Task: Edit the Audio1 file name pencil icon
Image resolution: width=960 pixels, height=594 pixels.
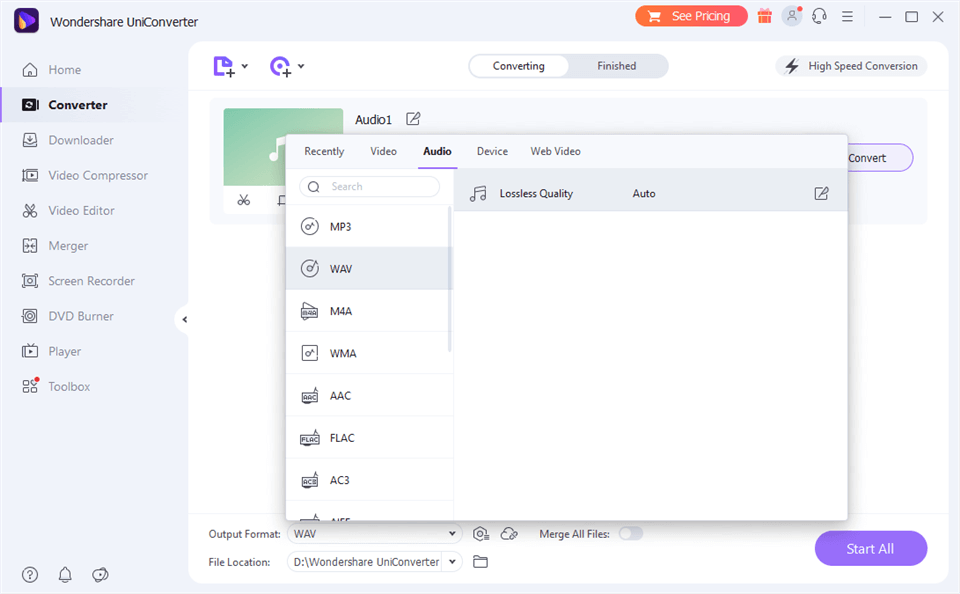Action: click(413, 119)
